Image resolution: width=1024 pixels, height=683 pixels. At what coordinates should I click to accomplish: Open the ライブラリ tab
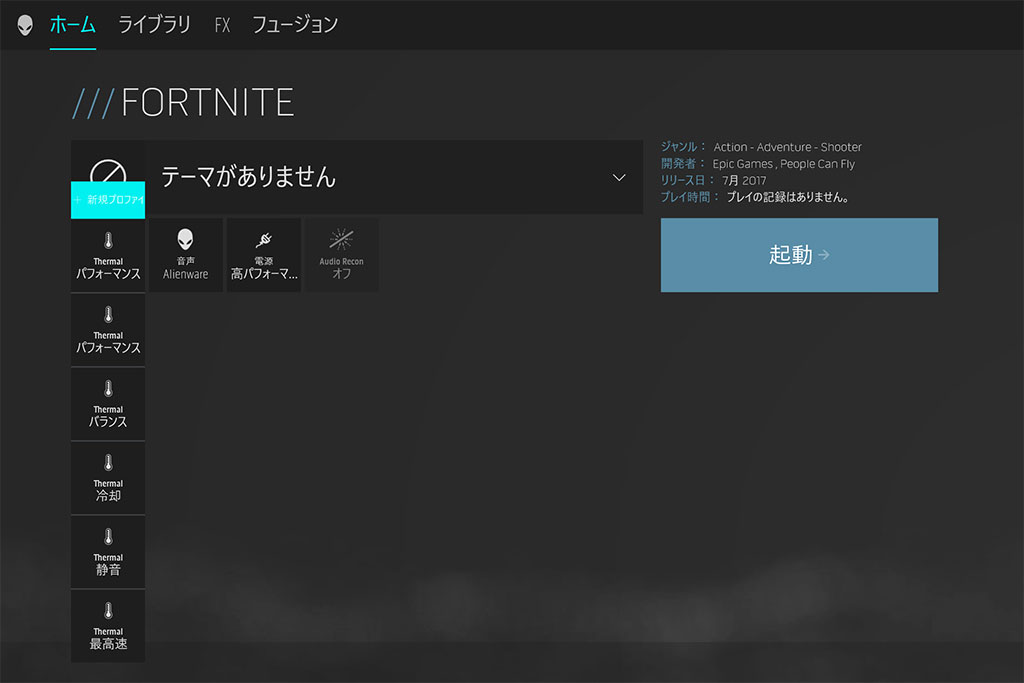[x=154, y=25]
